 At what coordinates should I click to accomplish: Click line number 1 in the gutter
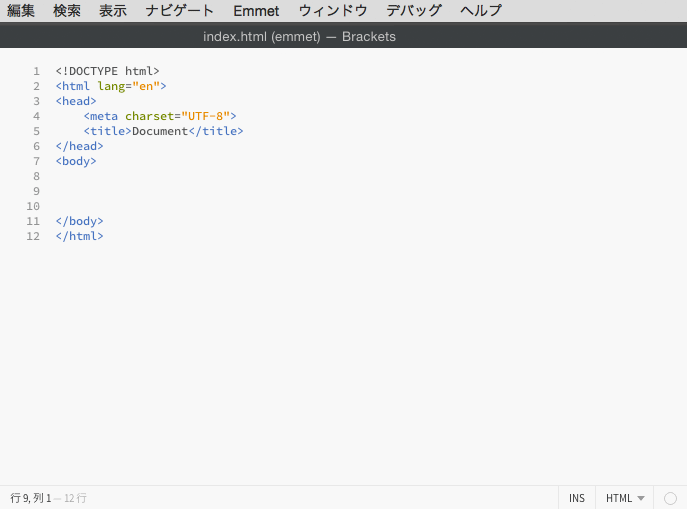[36, 71]
